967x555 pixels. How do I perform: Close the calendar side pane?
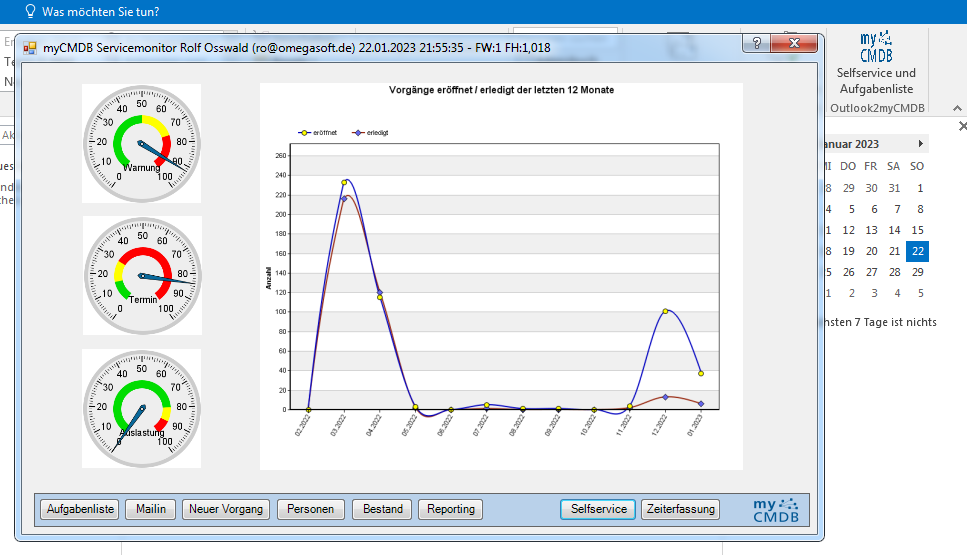pyautogui.click(x=962, y=126)
